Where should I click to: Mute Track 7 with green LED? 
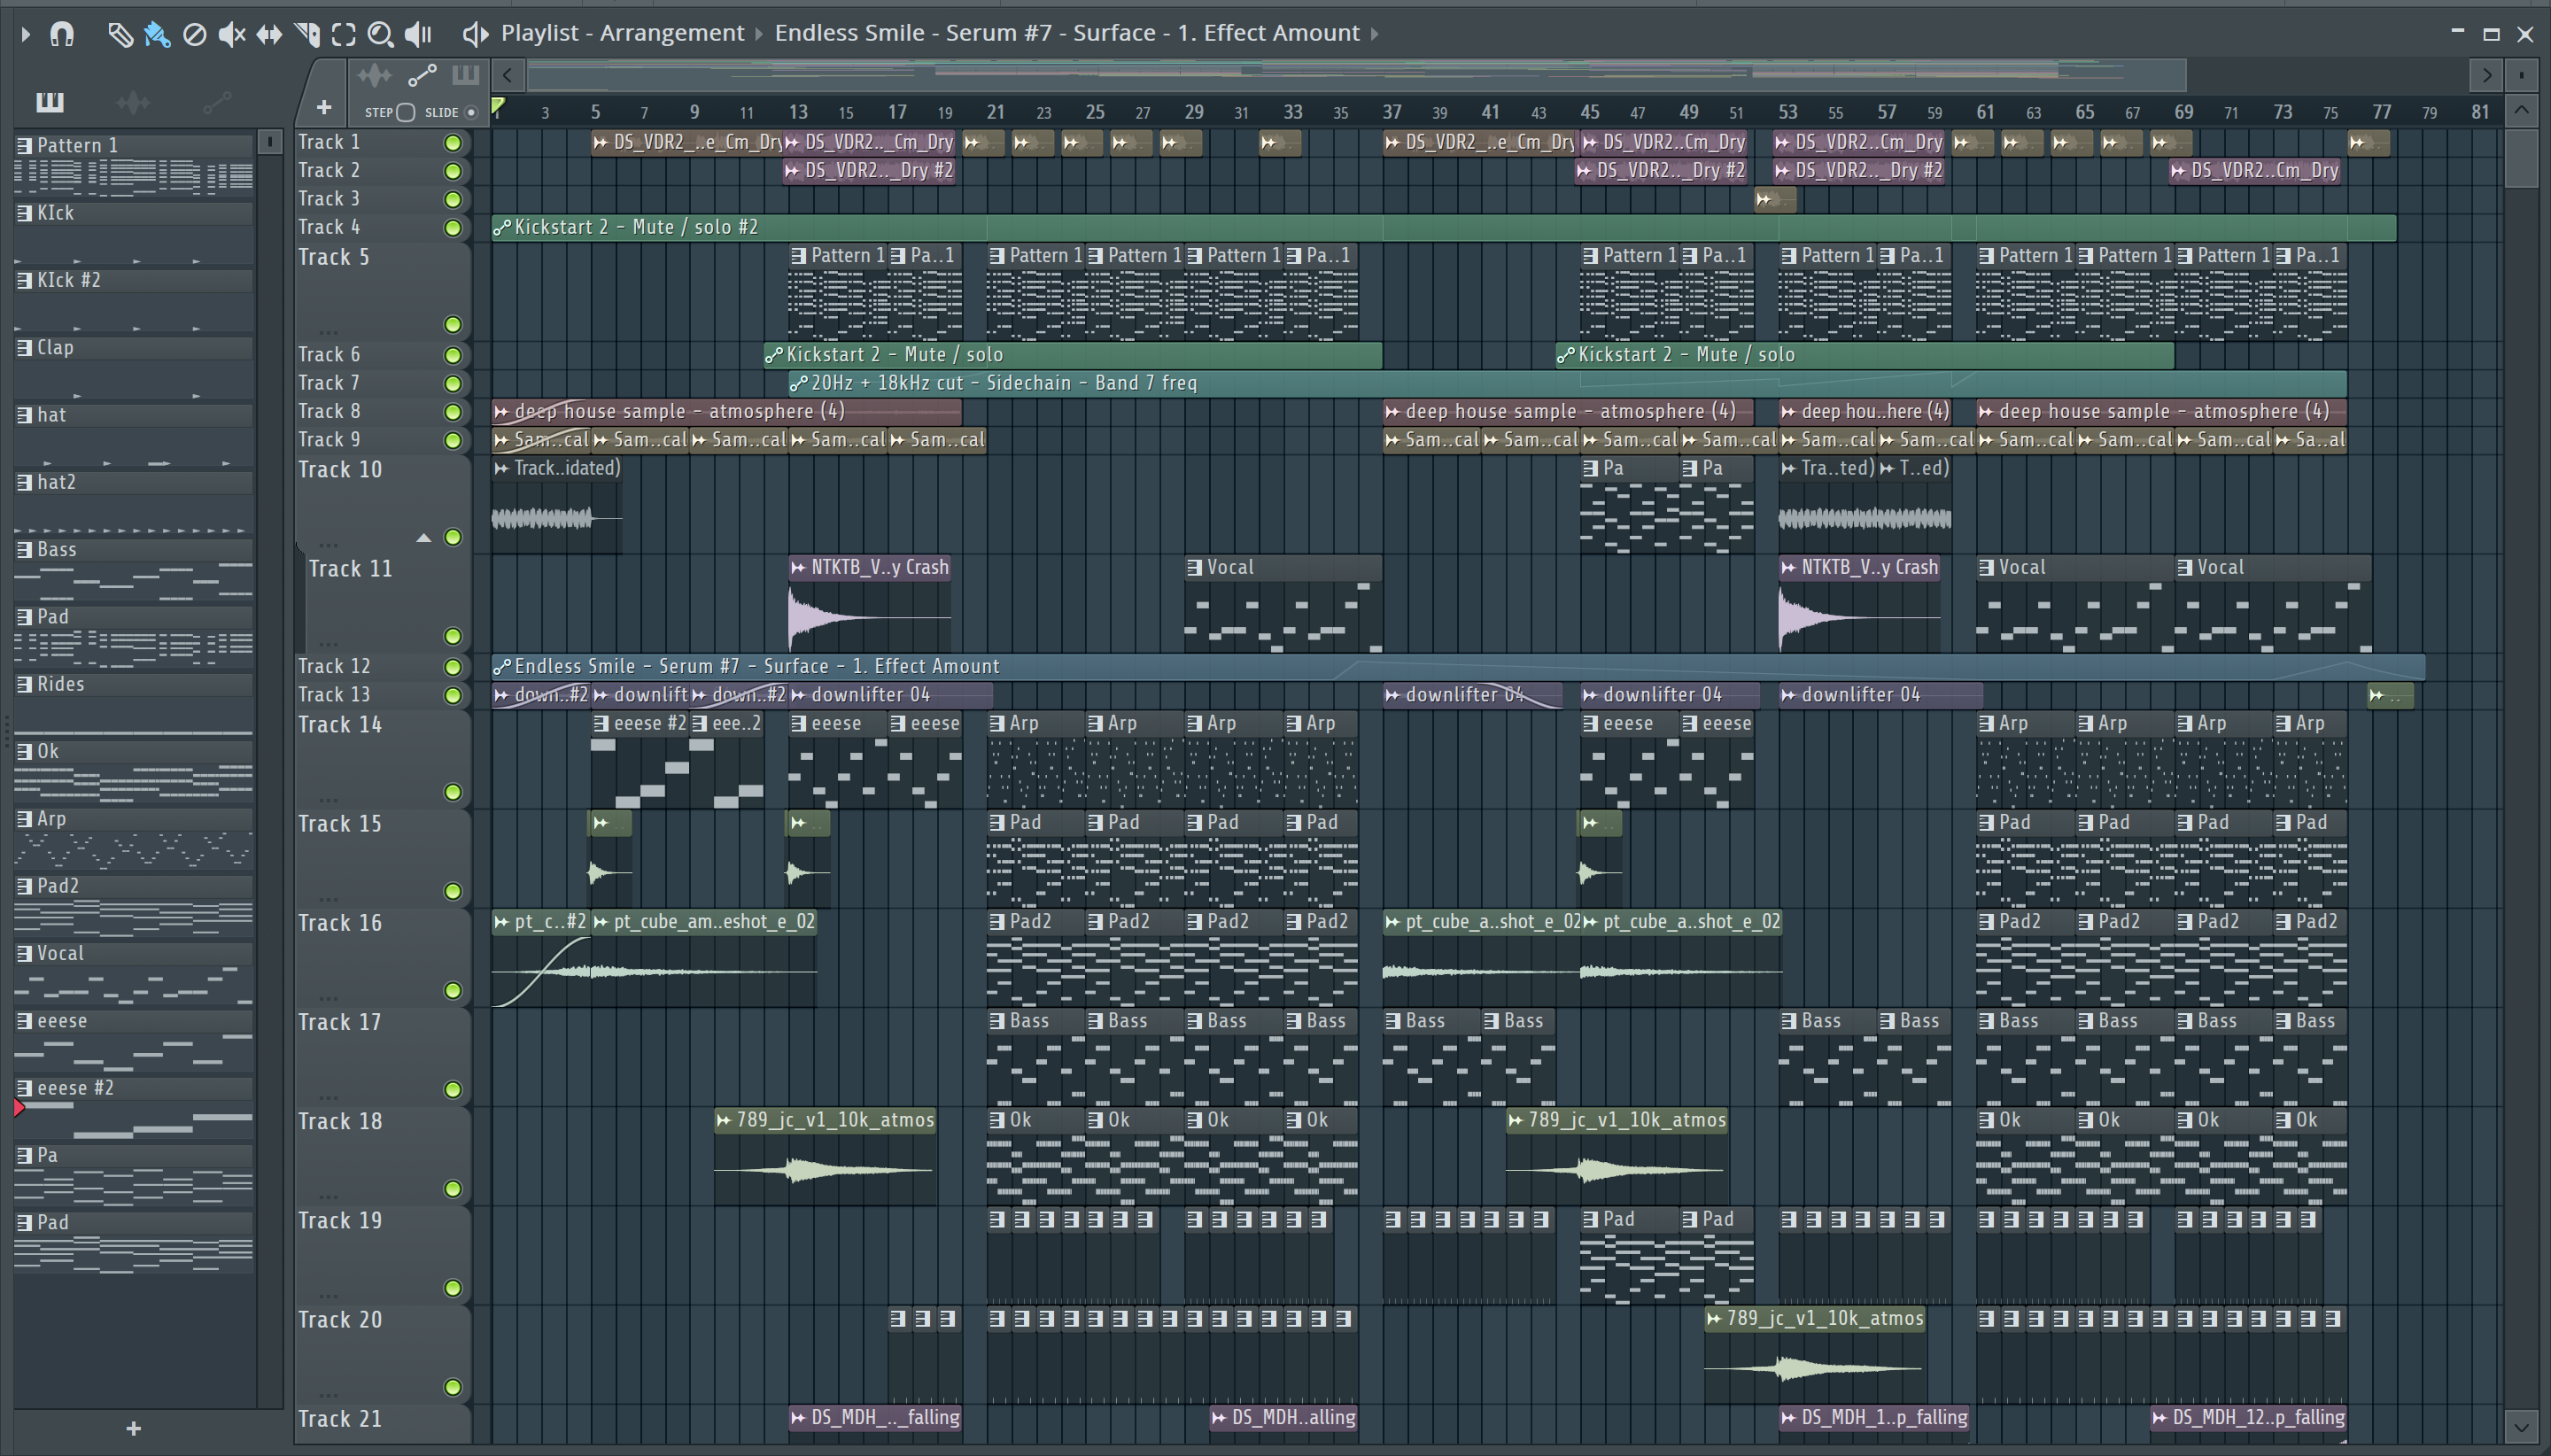[452, 384]
